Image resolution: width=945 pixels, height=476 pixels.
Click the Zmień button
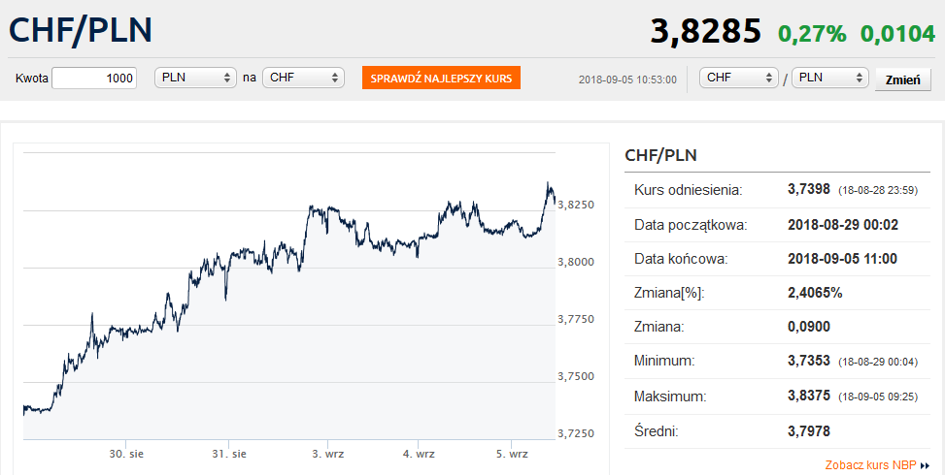tap(903, 80)
